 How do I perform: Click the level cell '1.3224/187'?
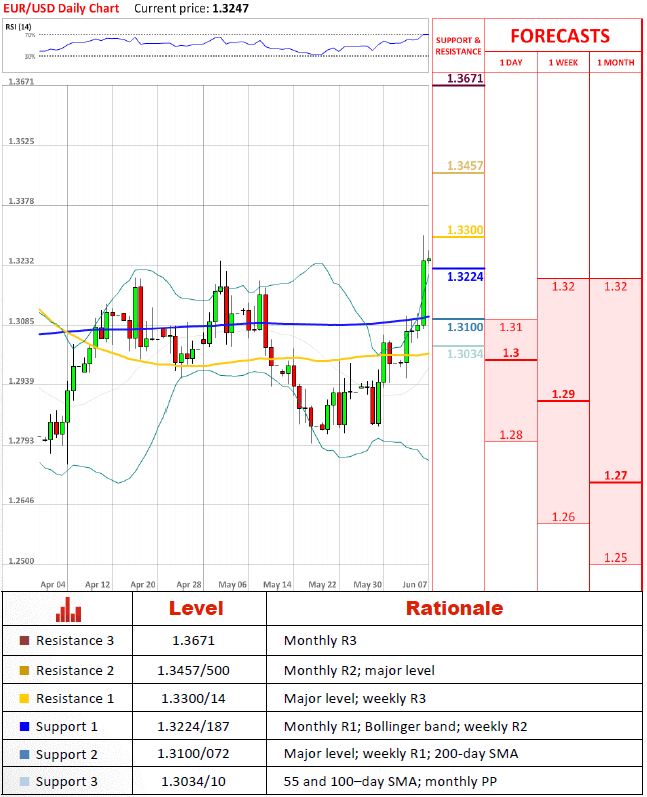(x=194, y=726)
